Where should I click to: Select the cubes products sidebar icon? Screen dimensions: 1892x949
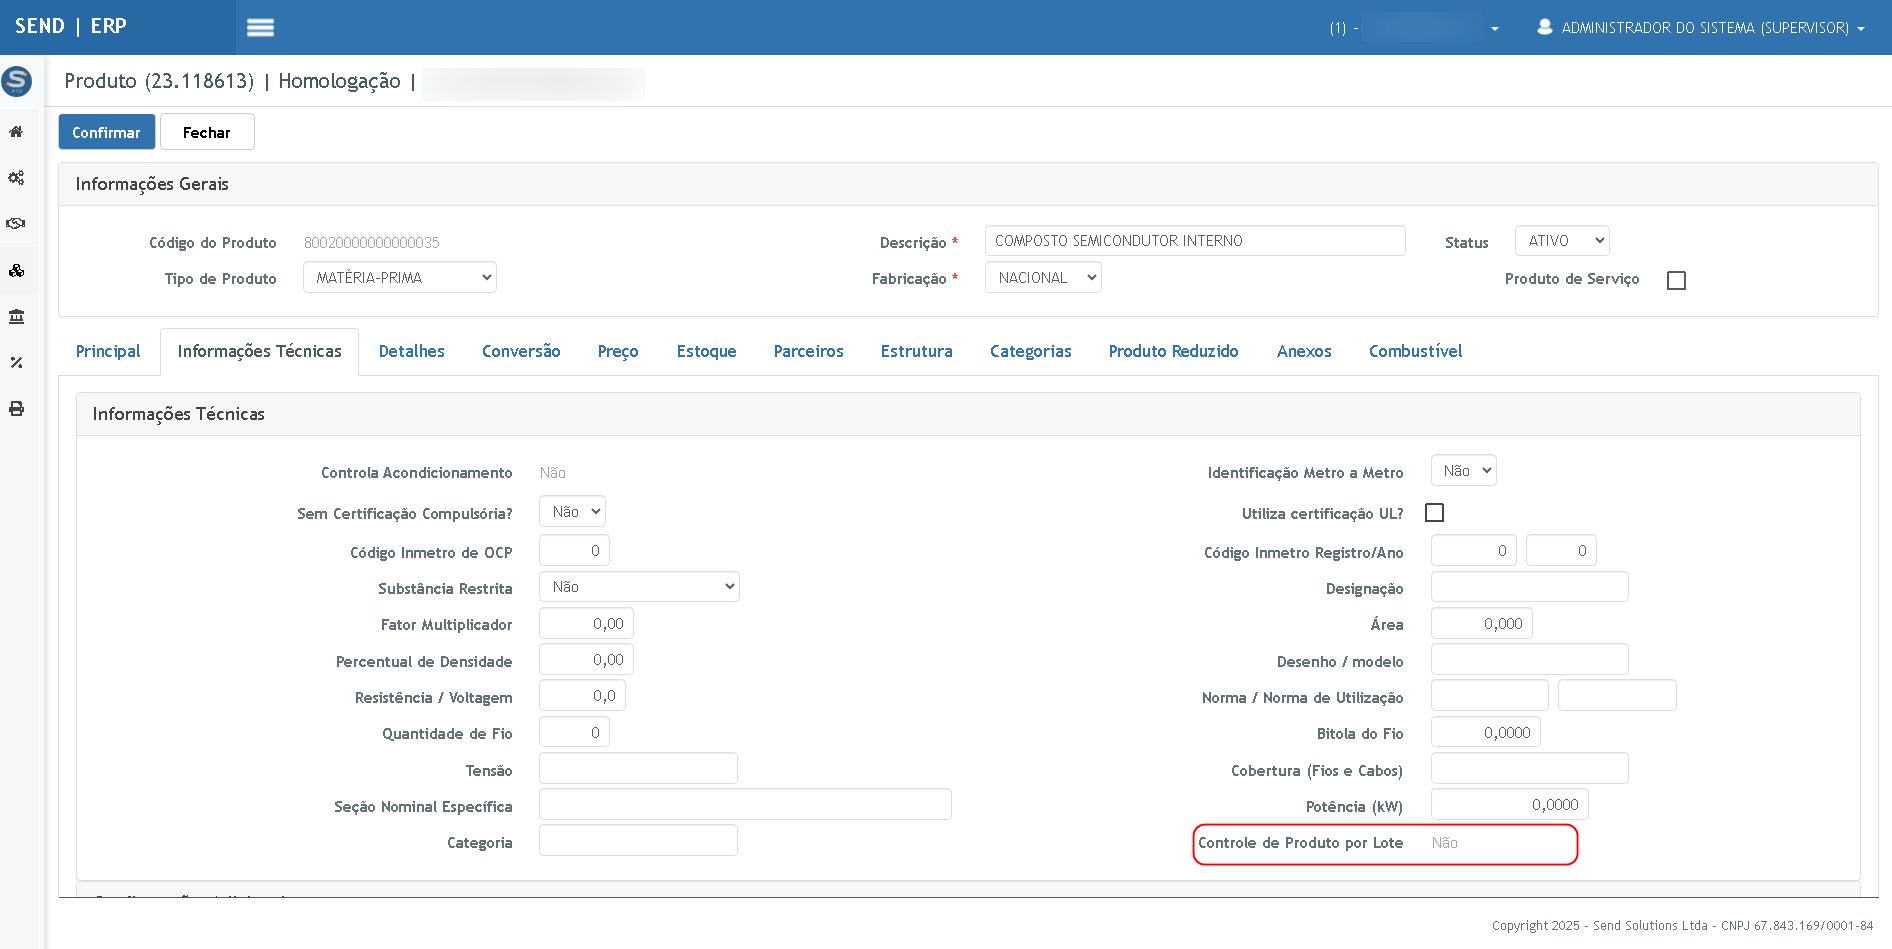(x=16, y=270)
